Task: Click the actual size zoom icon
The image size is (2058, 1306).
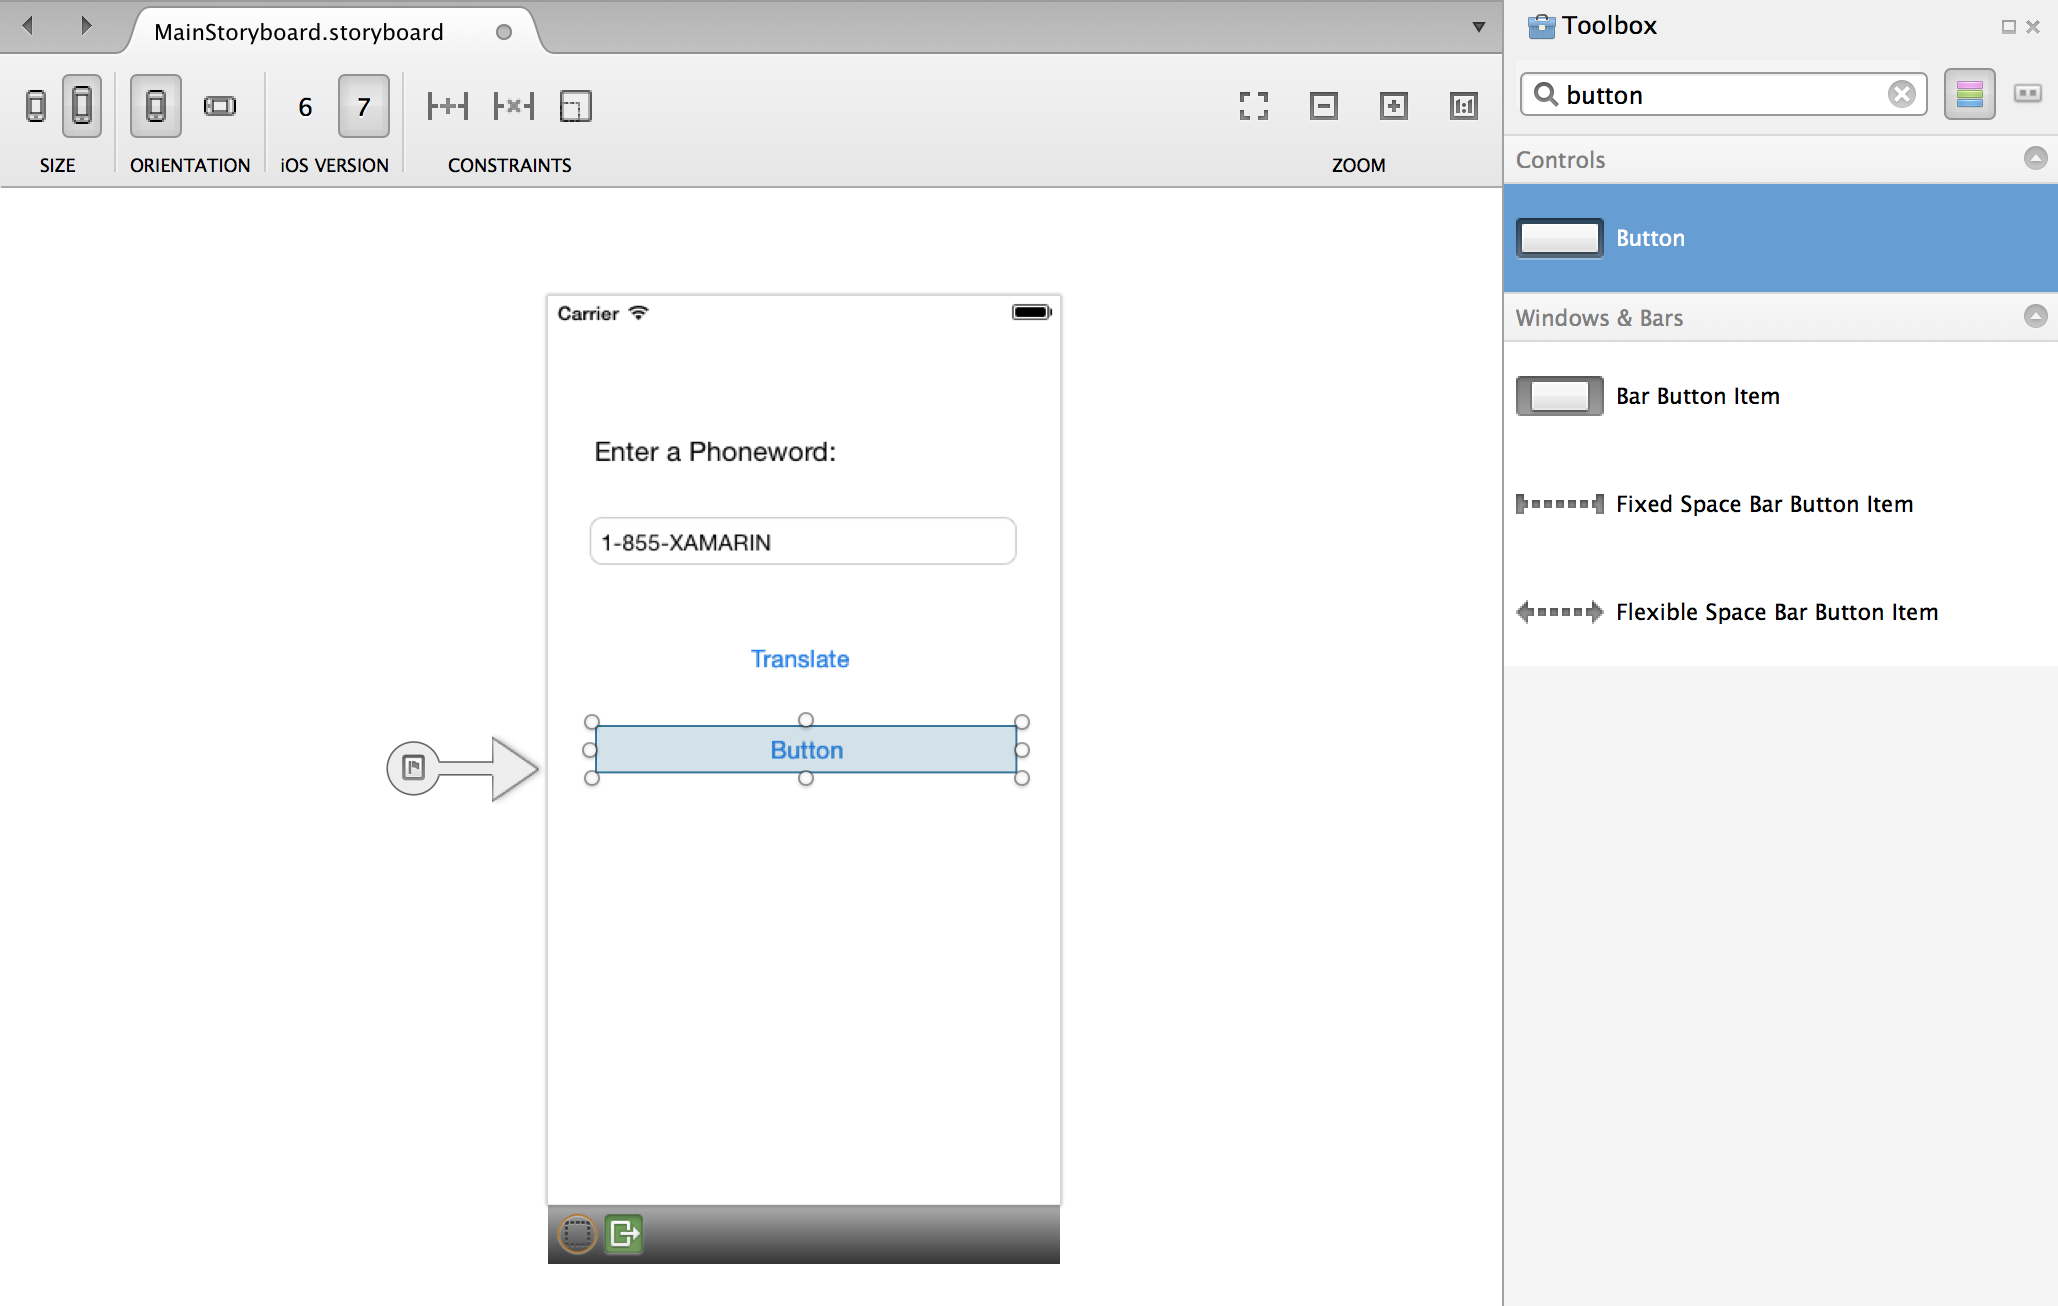Action: 1464,106
